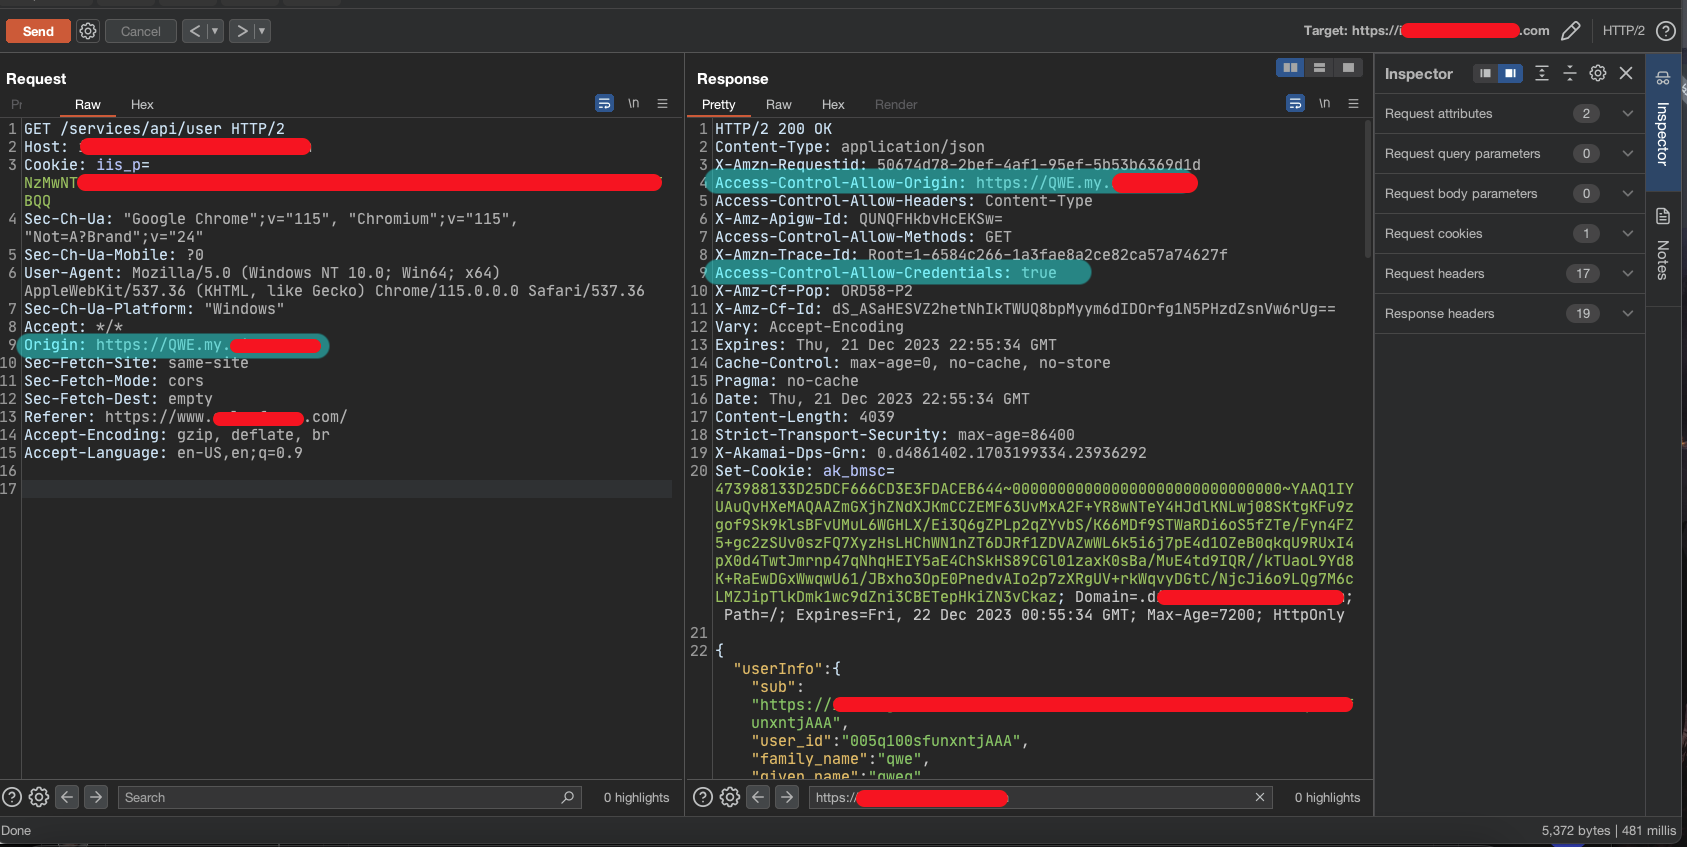Viewport: 1687px width, 847px height.
Task: Collapse all Inspector sections
Action: coord(1570,73)
